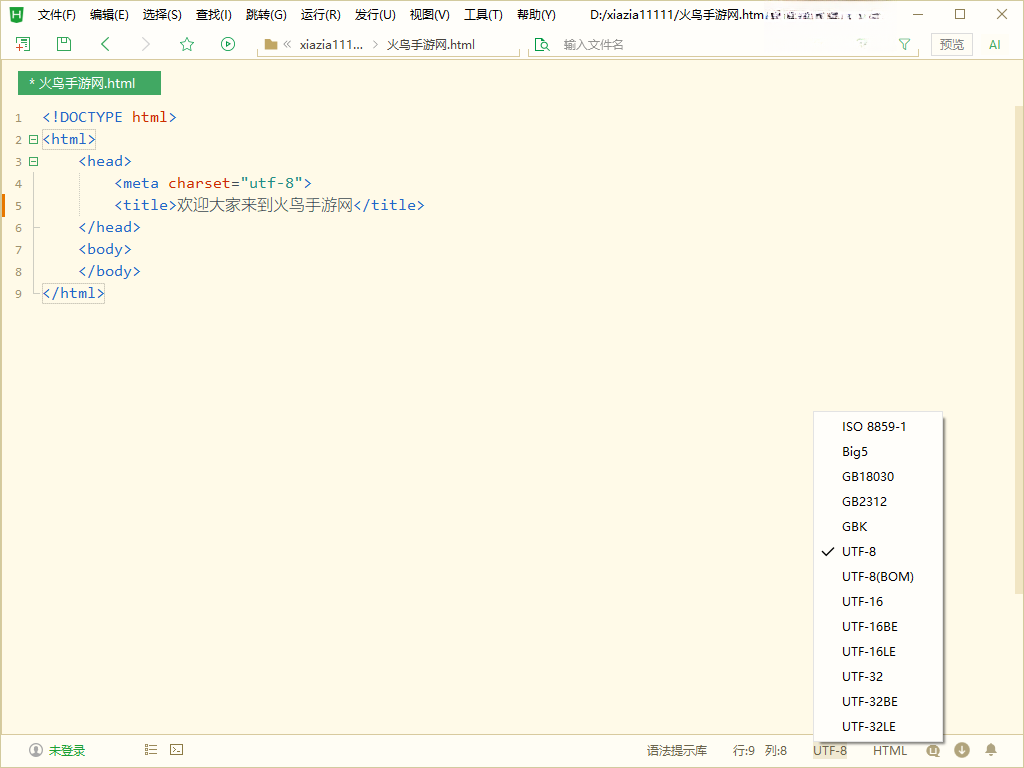Choose GB18030 encoding
Screen dimensions: 1024x768
pyautogui.click(x=878, y=477)
